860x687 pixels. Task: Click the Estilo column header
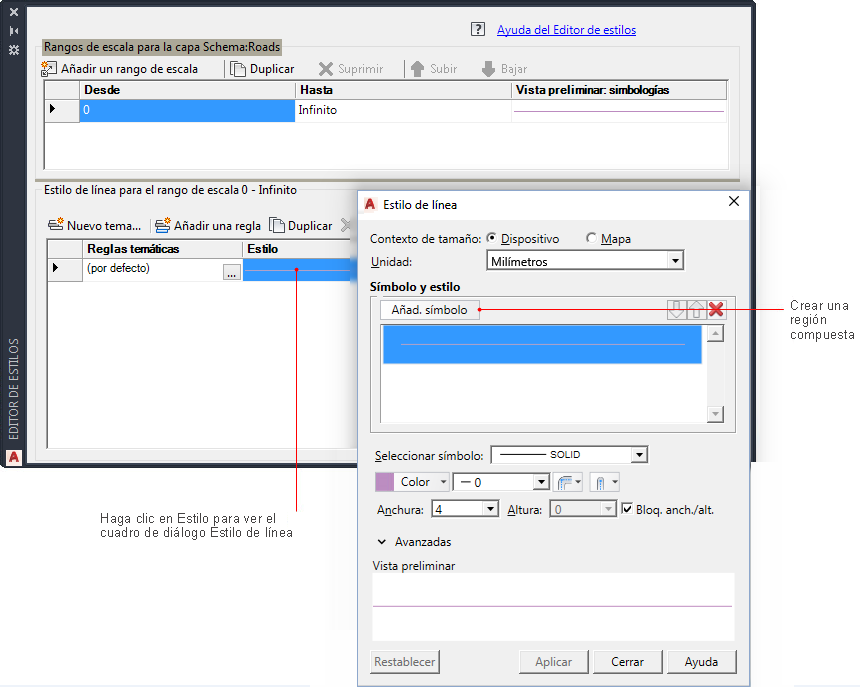[x=299, y=249]
